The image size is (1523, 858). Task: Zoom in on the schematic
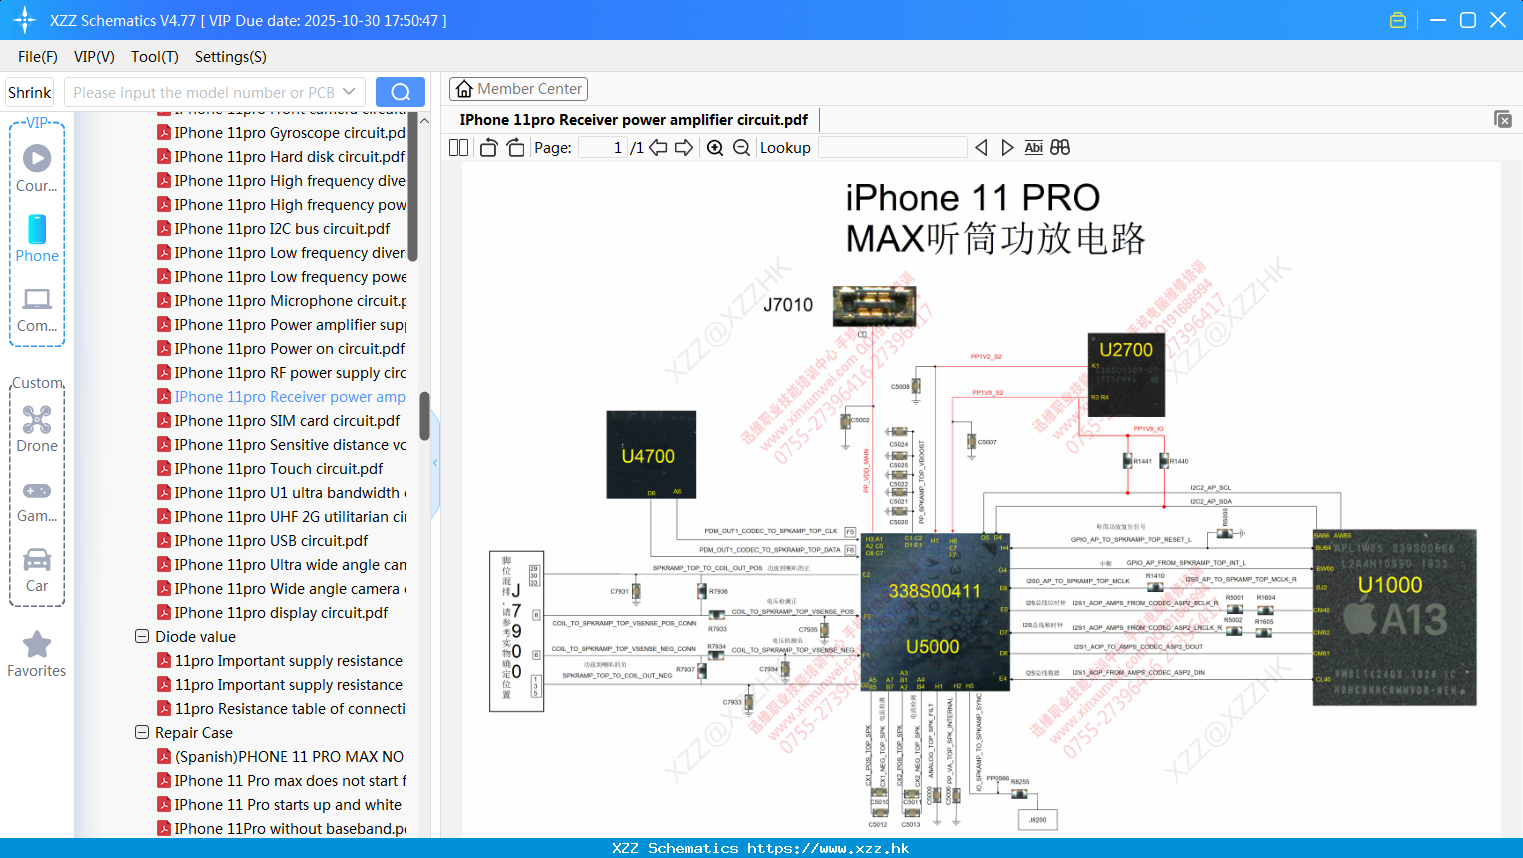click(715, 148)
